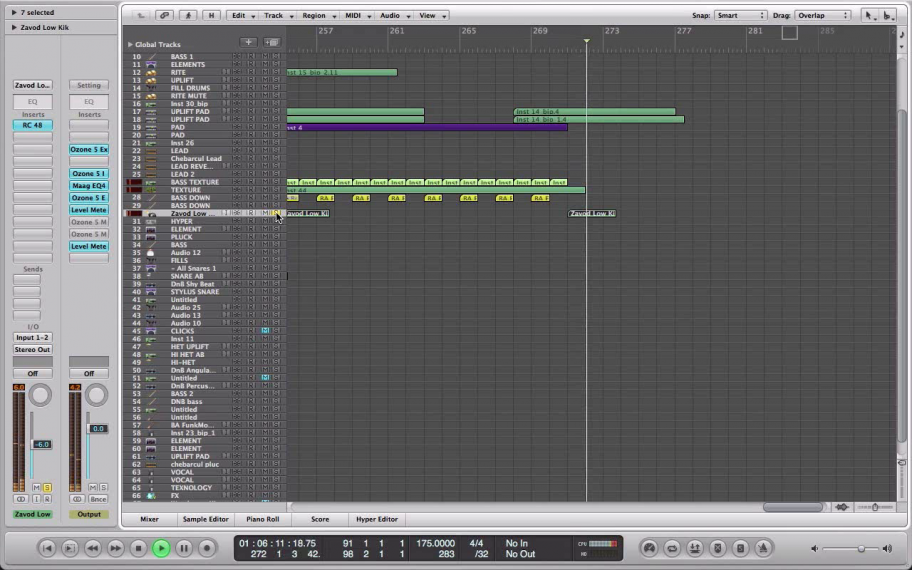Click the mute speaker icon
Image resolution: width=912 pixels, height=570 pixels.
click(x=814, y=548)
